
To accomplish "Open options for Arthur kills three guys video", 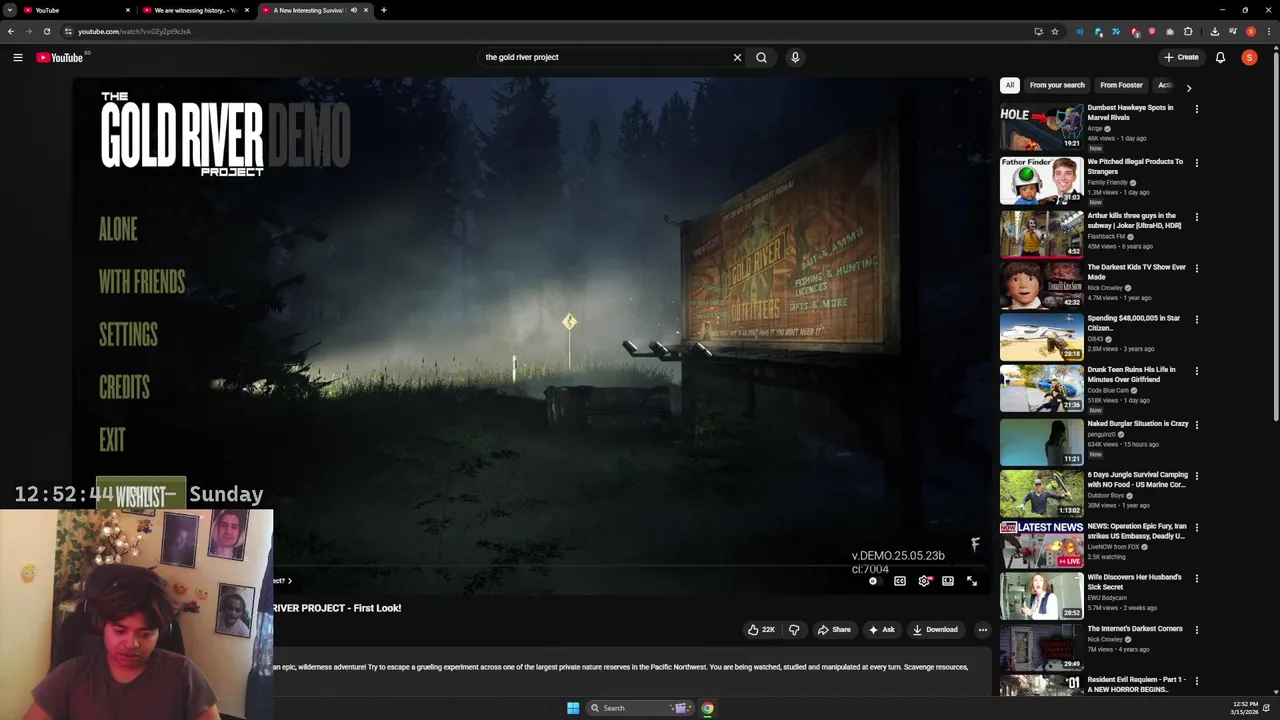I will (1196, 217).
